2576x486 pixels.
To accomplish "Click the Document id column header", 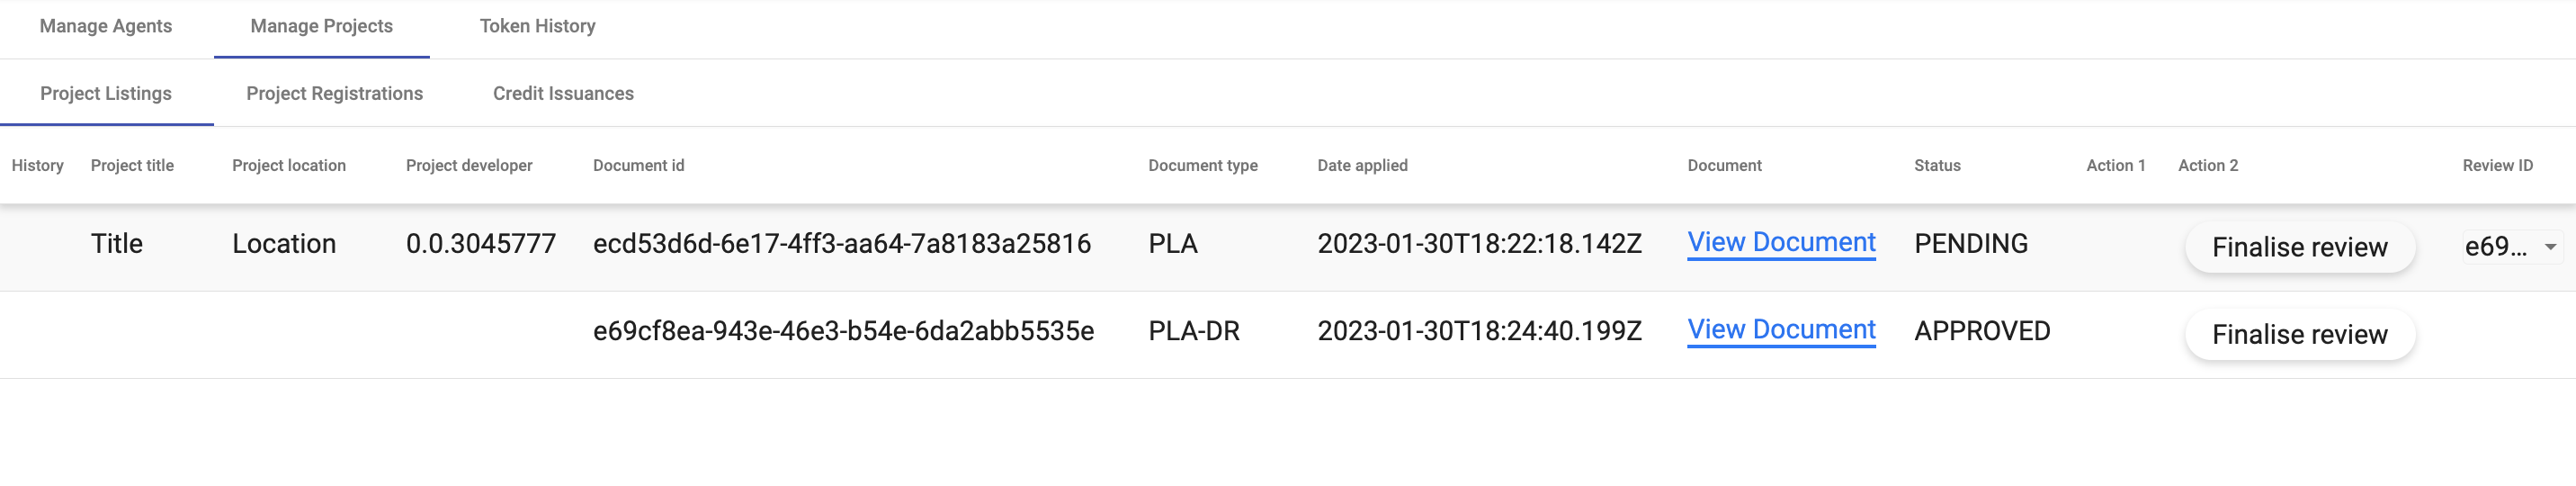I will (638, 165).
